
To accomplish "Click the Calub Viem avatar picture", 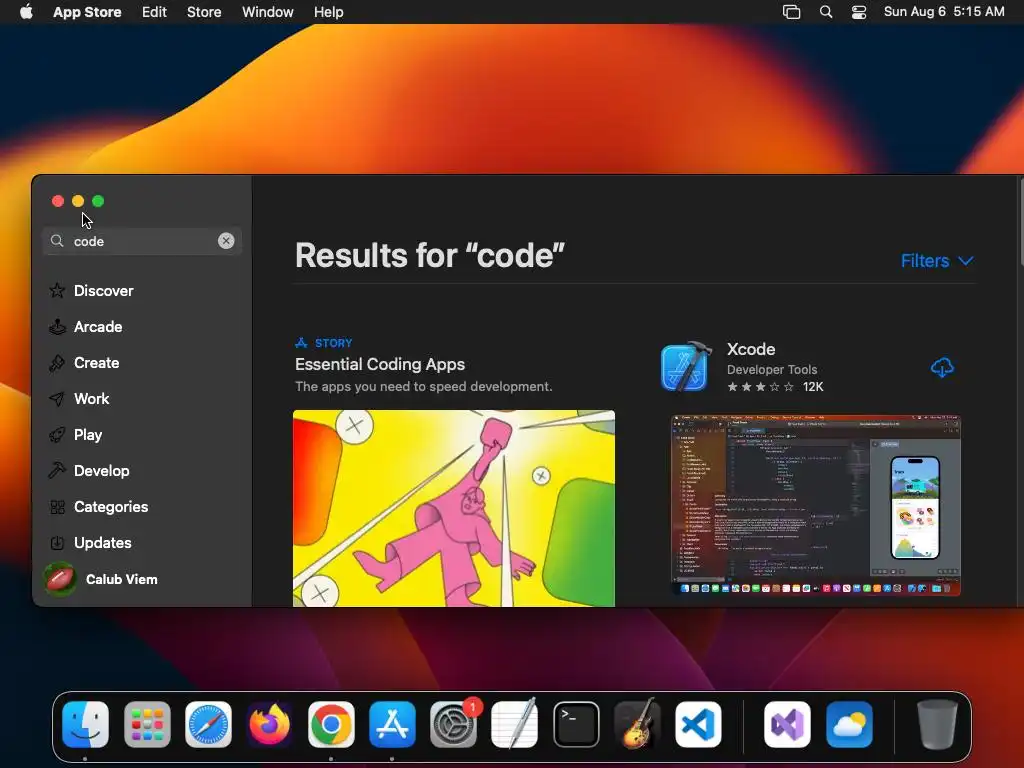I will (60, 579).
